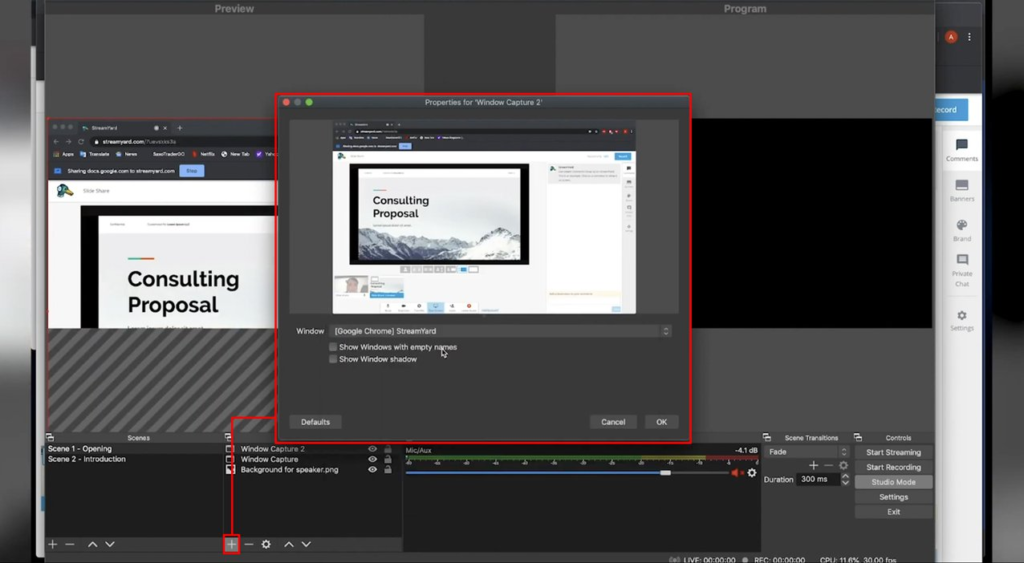This screenshot has height=563, width=1024.
Task: Click Start Recording
Action: point(893,467)
